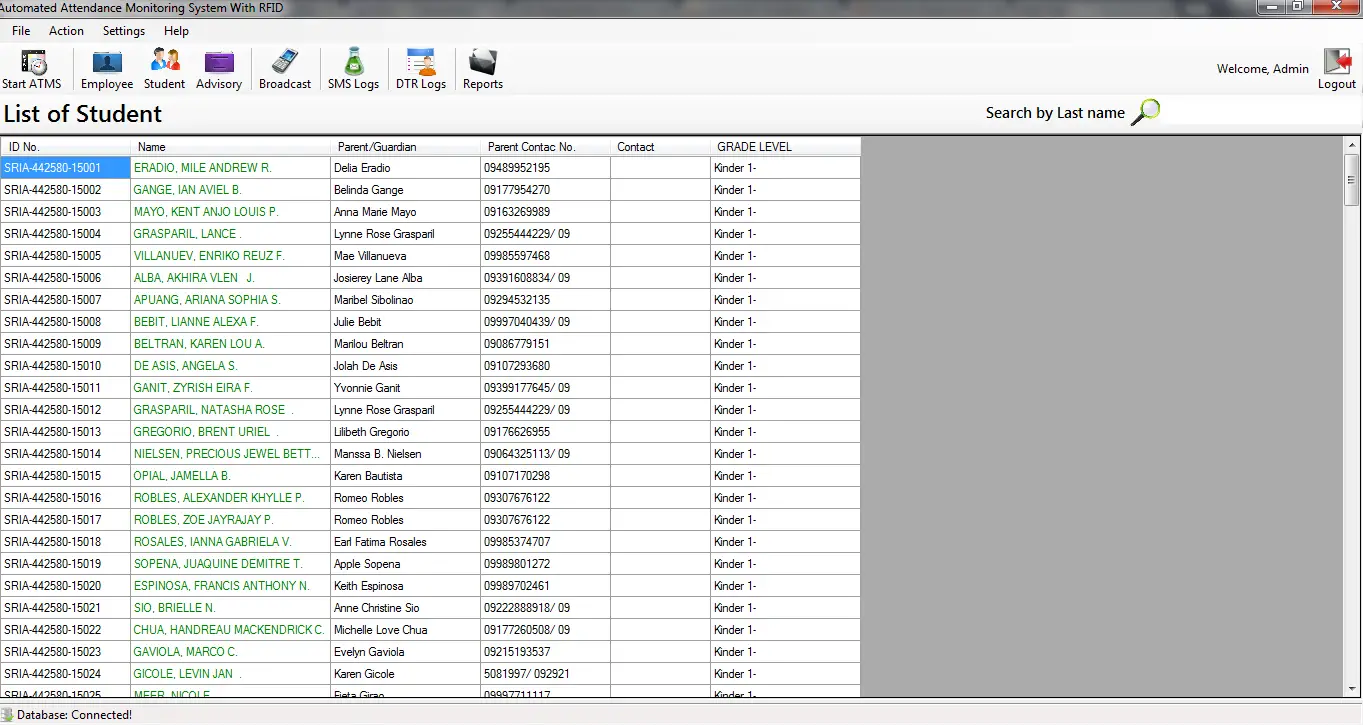Open the Settings menu
The width and height of the screenshot is (1363, 725).
click(123, 31)
